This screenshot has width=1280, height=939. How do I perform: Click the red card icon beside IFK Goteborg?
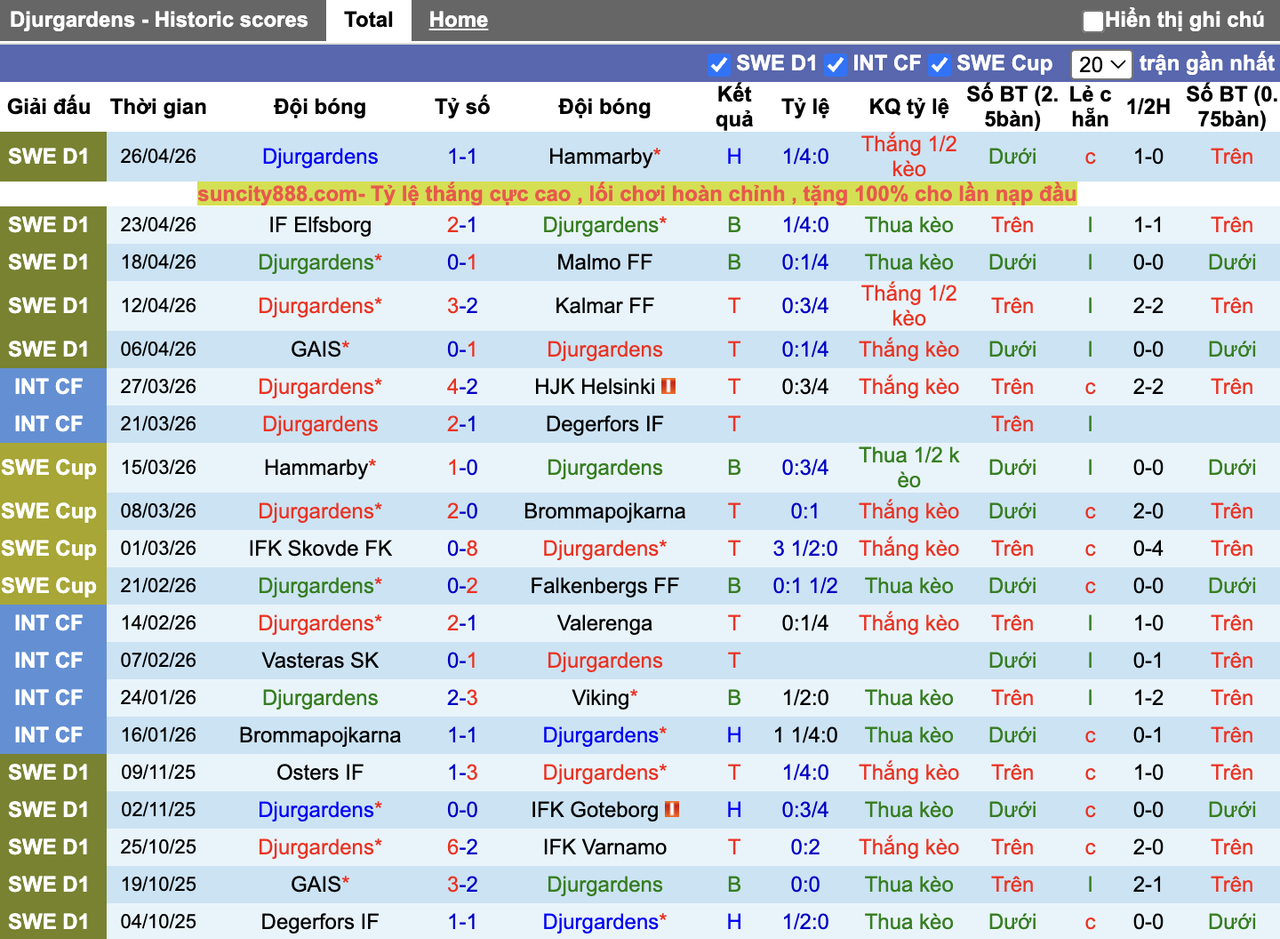[x=672, y=809]
